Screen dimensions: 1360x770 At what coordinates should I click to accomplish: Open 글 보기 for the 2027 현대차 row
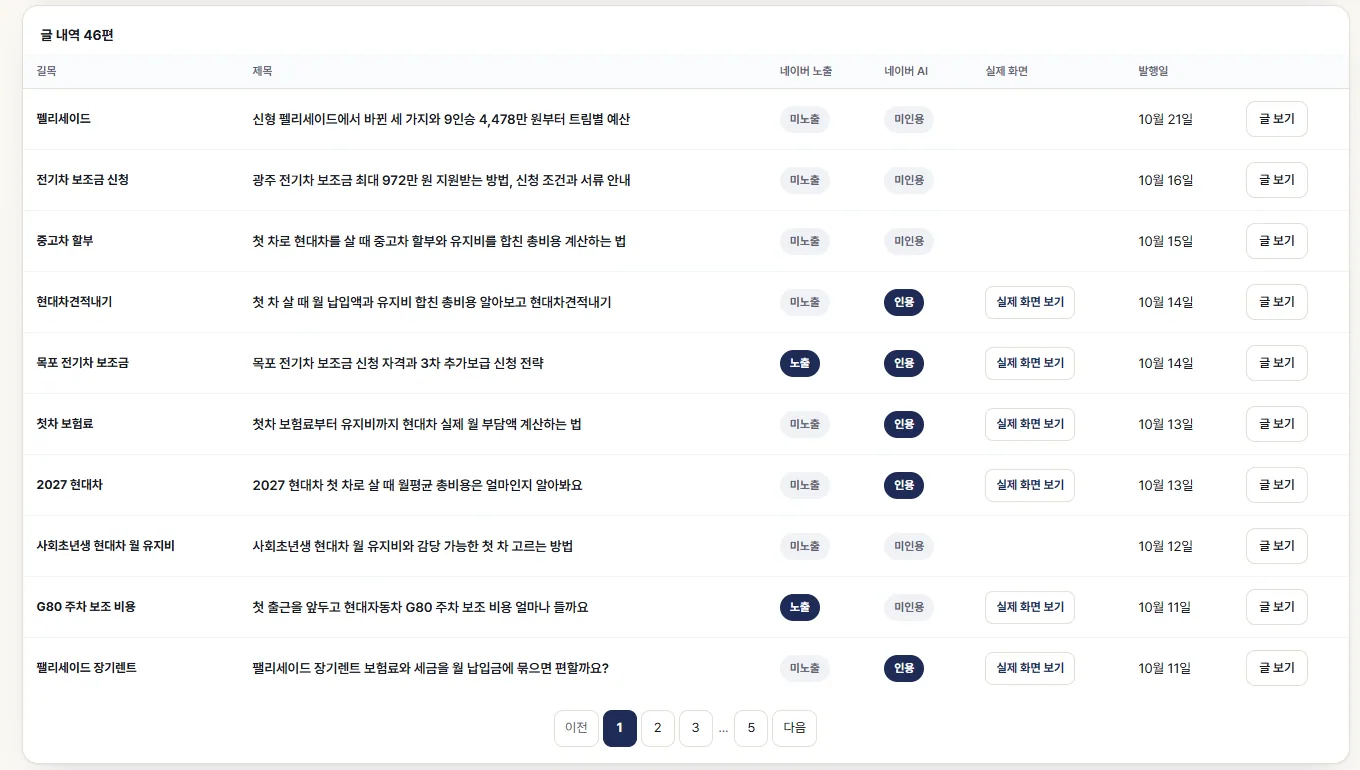click(x=1276, y=485)
